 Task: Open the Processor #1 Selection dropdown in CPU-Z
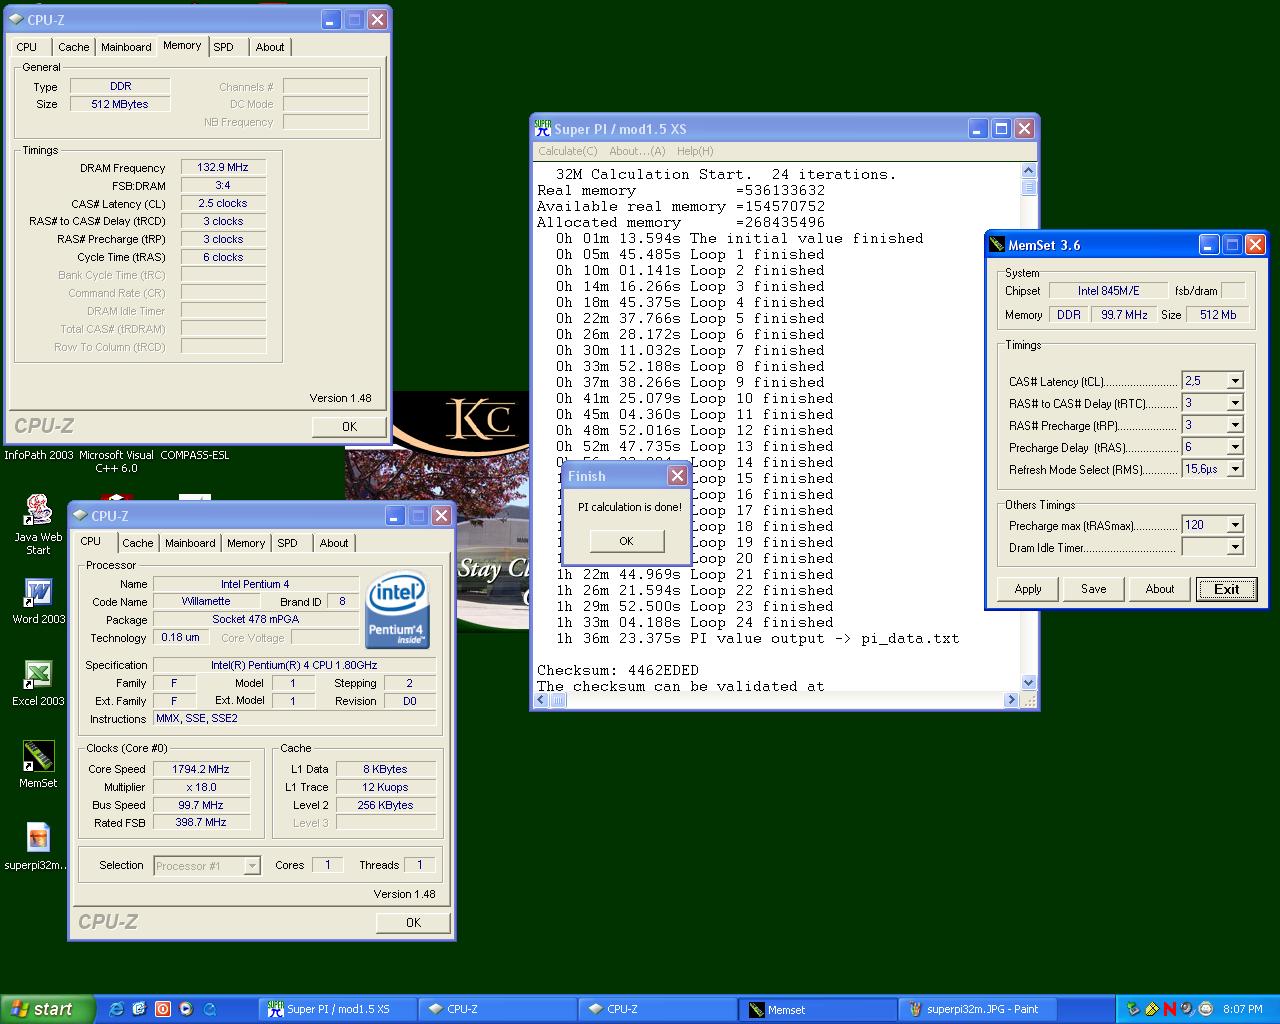[252, 866]
